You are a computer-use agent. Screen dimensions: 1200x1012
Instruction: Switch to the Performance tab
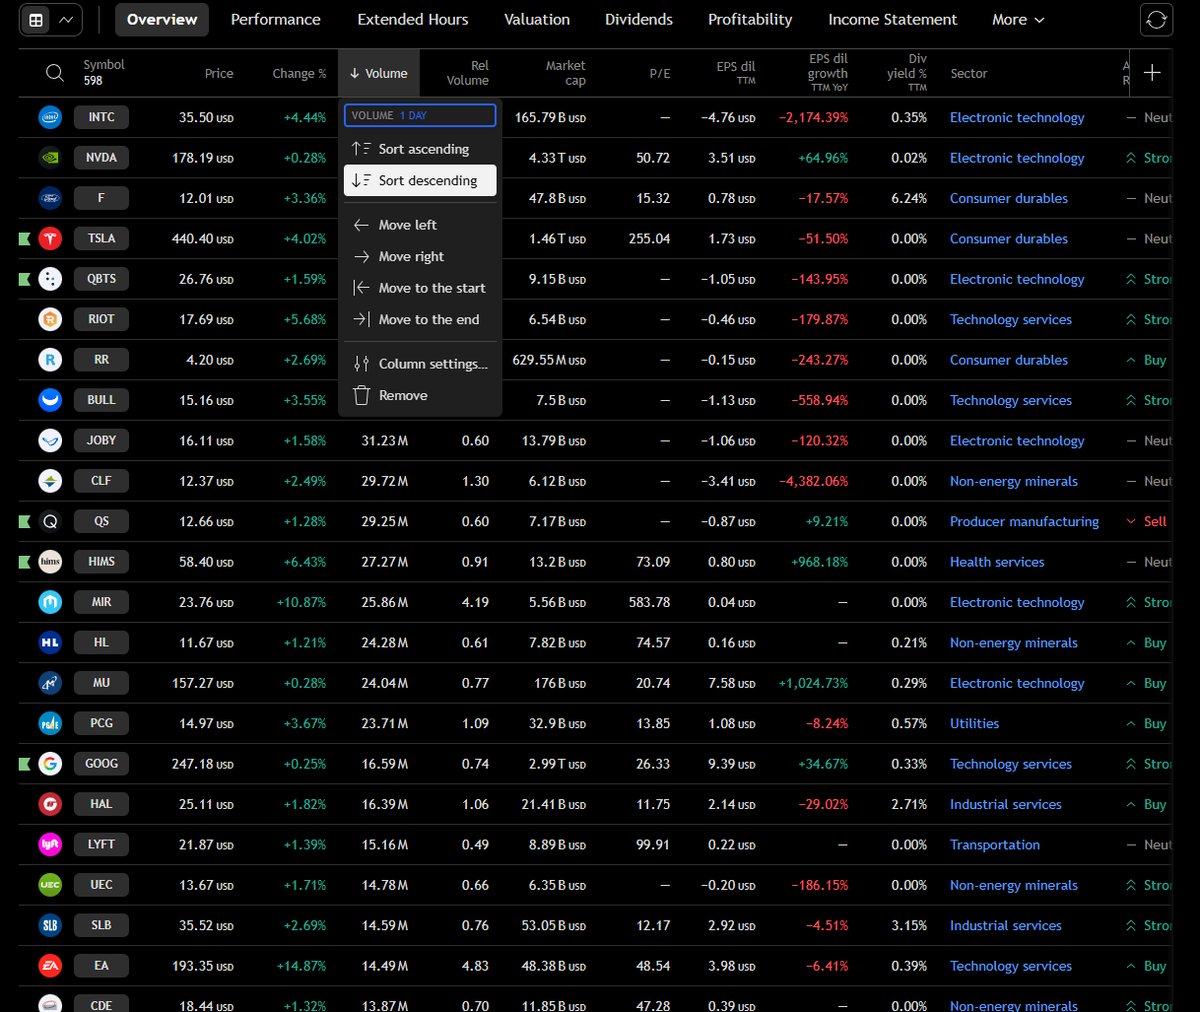pos(276,20)
